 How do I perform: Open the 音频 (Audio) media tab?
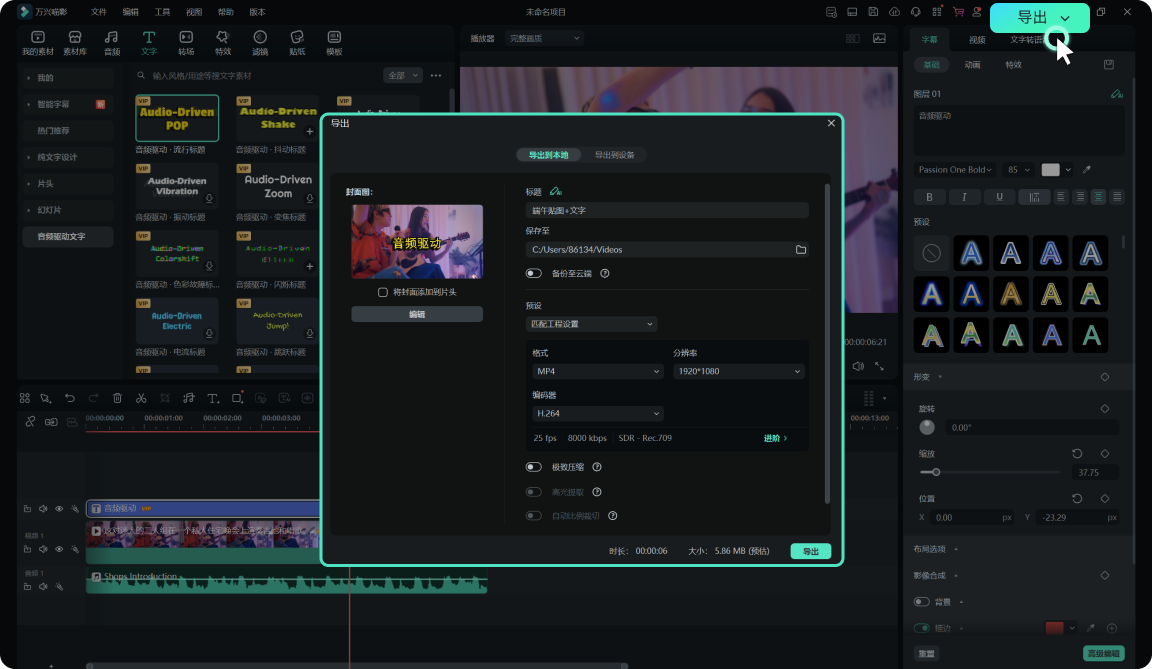(112, 42)
